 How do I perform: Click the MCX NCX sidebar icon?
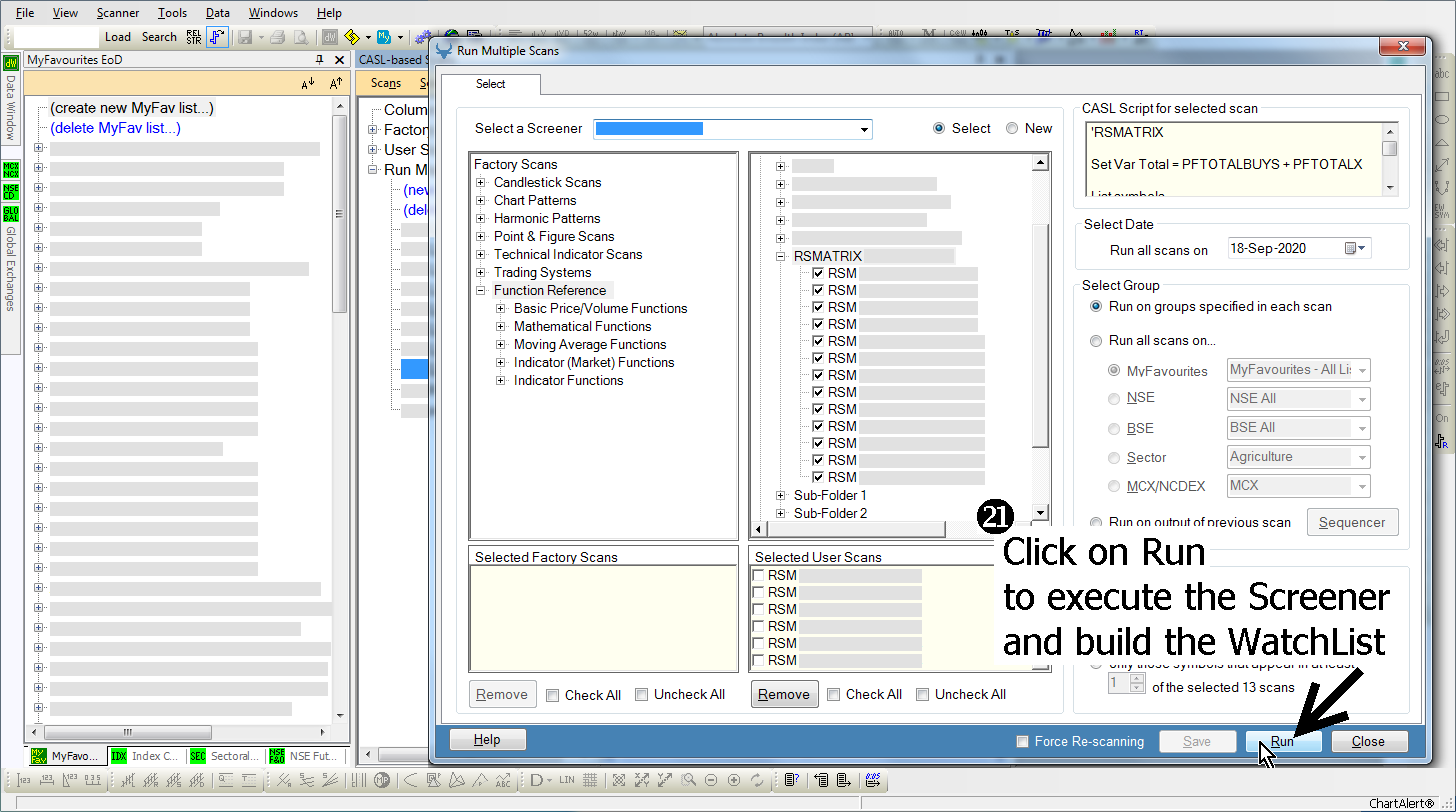(11, 169)
